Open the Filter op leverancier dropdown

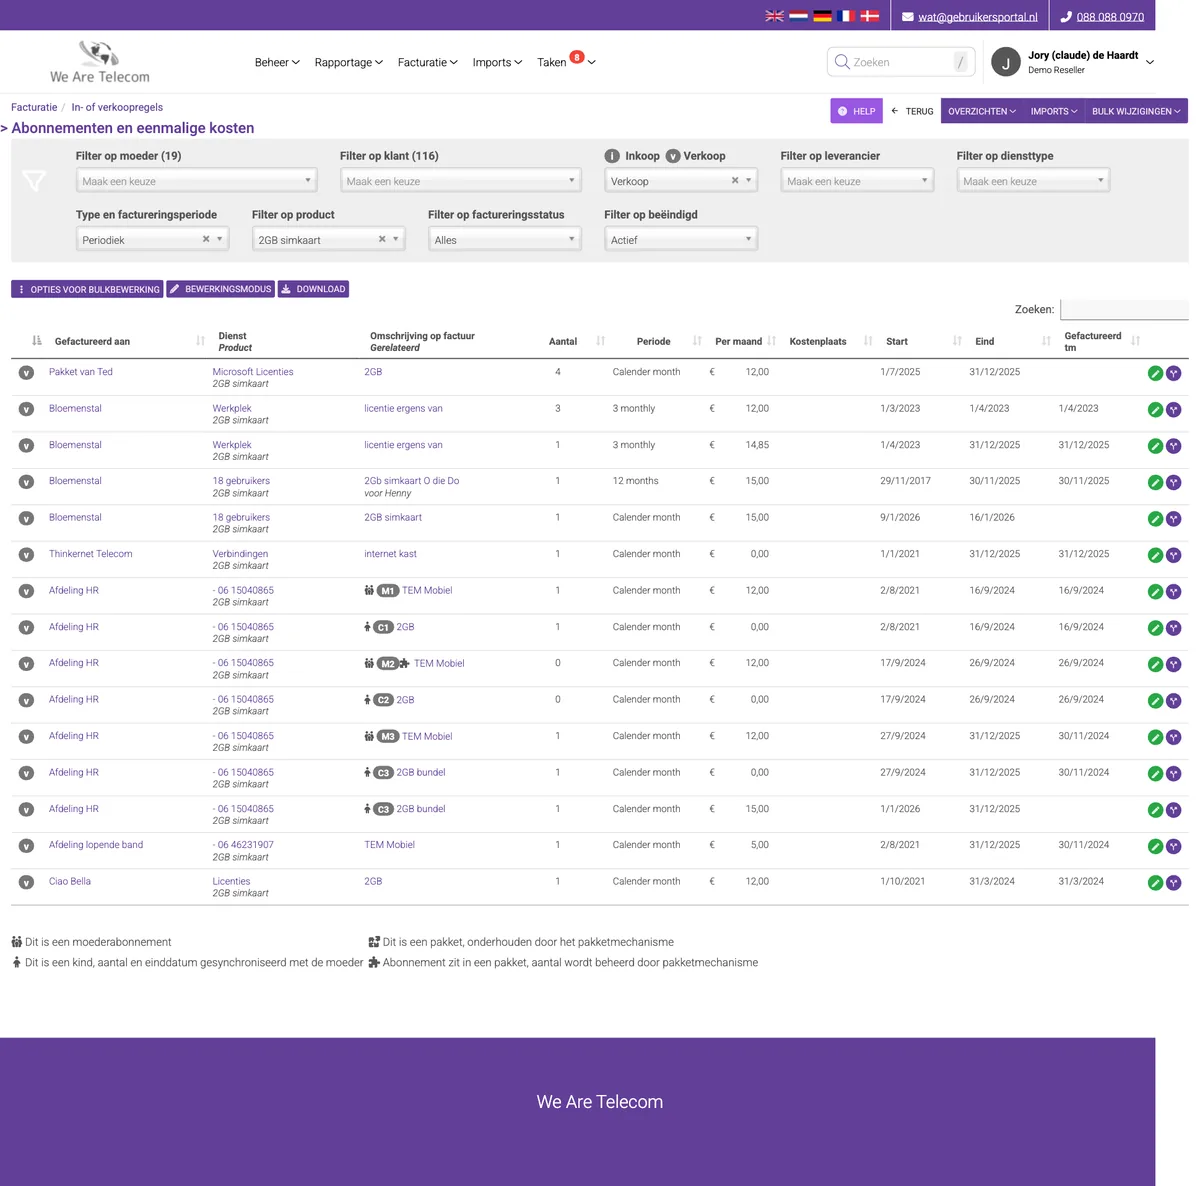point(857,181)
